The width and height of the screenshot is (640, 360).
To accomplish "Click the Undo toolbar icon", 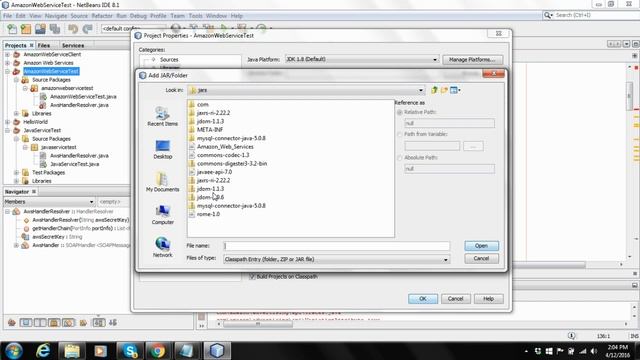I will coord(73,29).
